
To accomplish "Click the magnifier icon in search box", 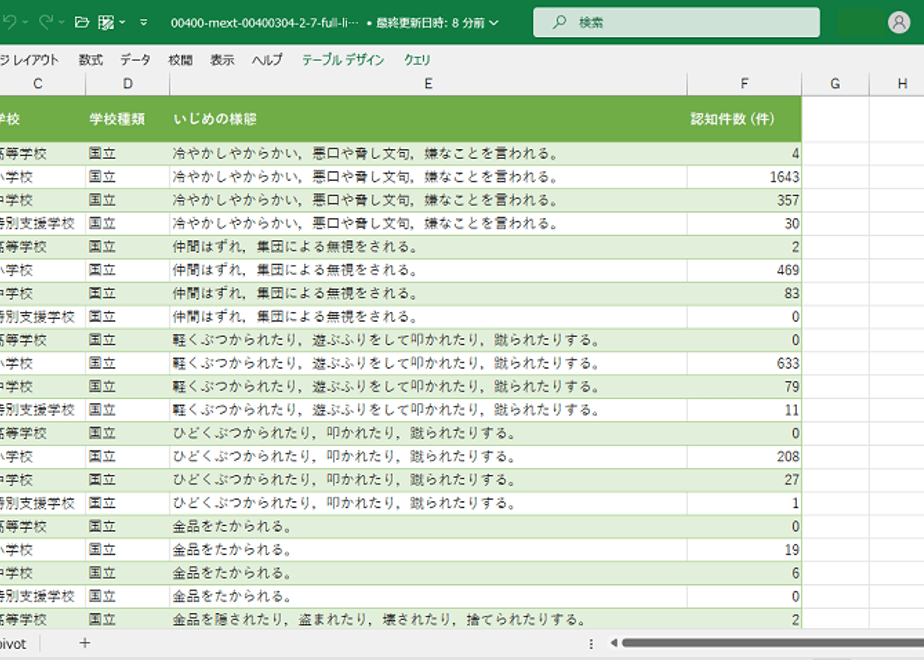I will 559,22.
